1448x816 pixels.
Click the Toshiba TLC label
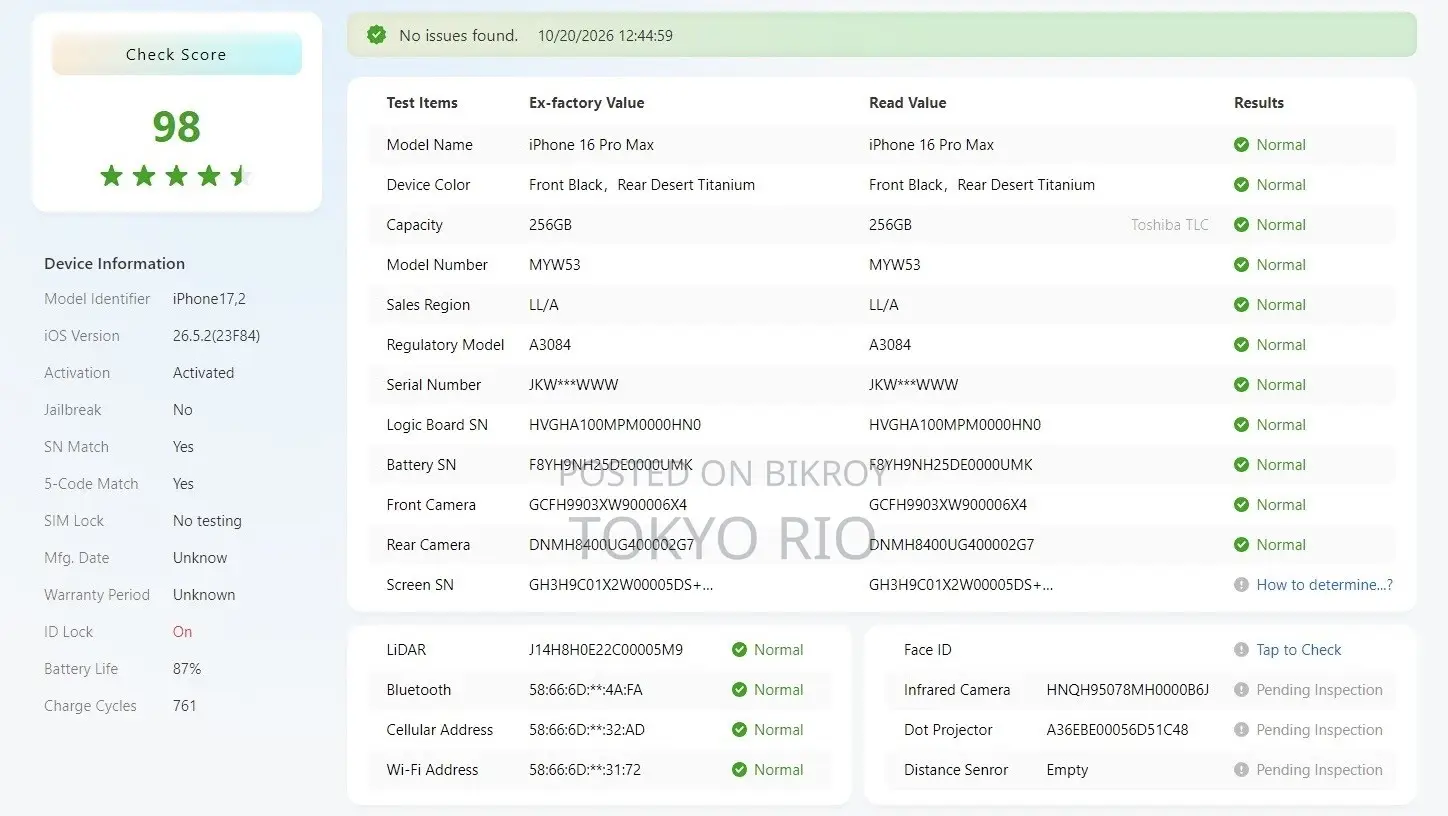1170,225
